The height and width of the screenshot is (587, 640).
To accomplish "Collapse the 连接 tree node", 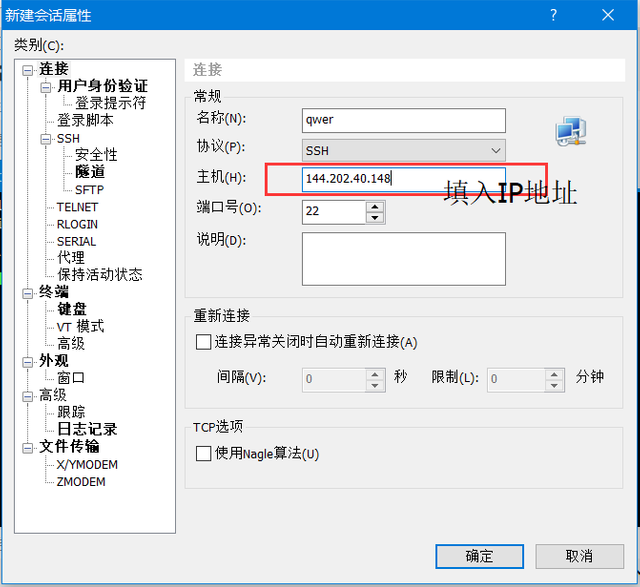I will pos(28,70).
